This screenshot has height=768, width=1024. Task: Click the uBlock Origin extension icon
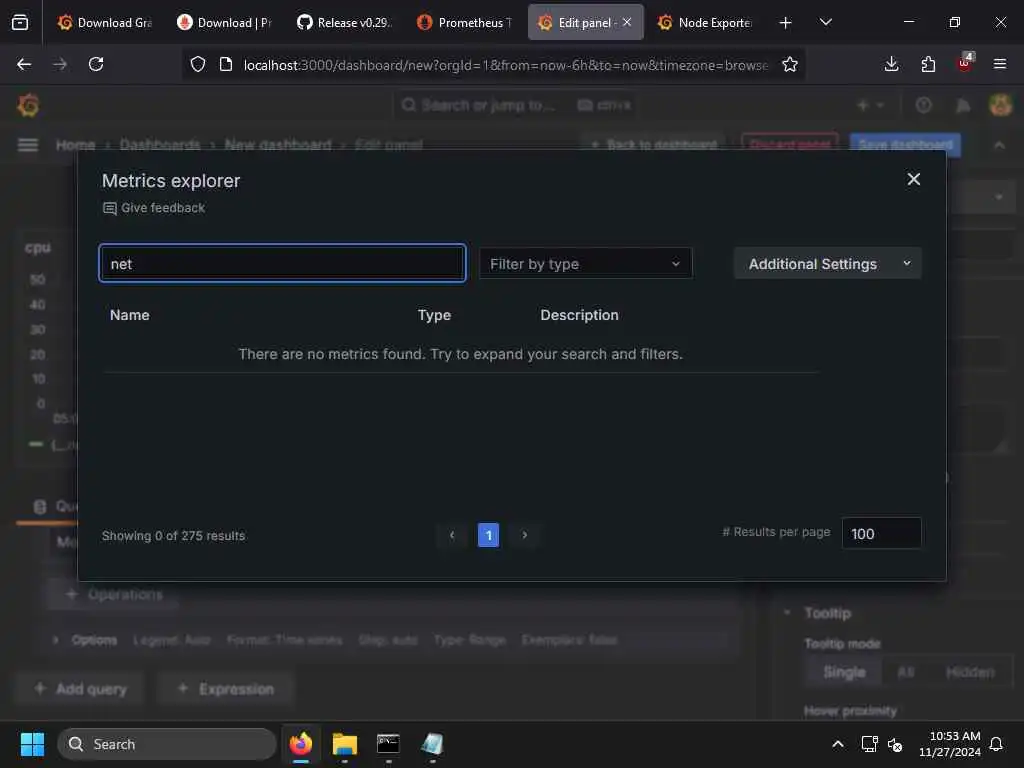click(965, 63)
